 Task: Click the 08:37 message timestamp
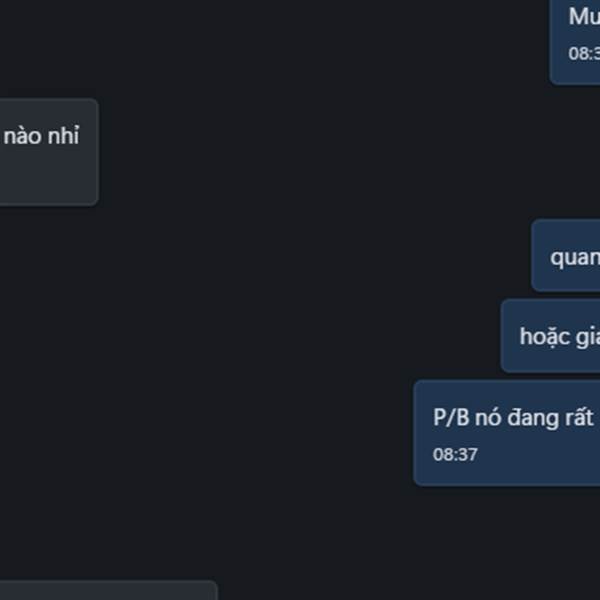coord(455,455)
